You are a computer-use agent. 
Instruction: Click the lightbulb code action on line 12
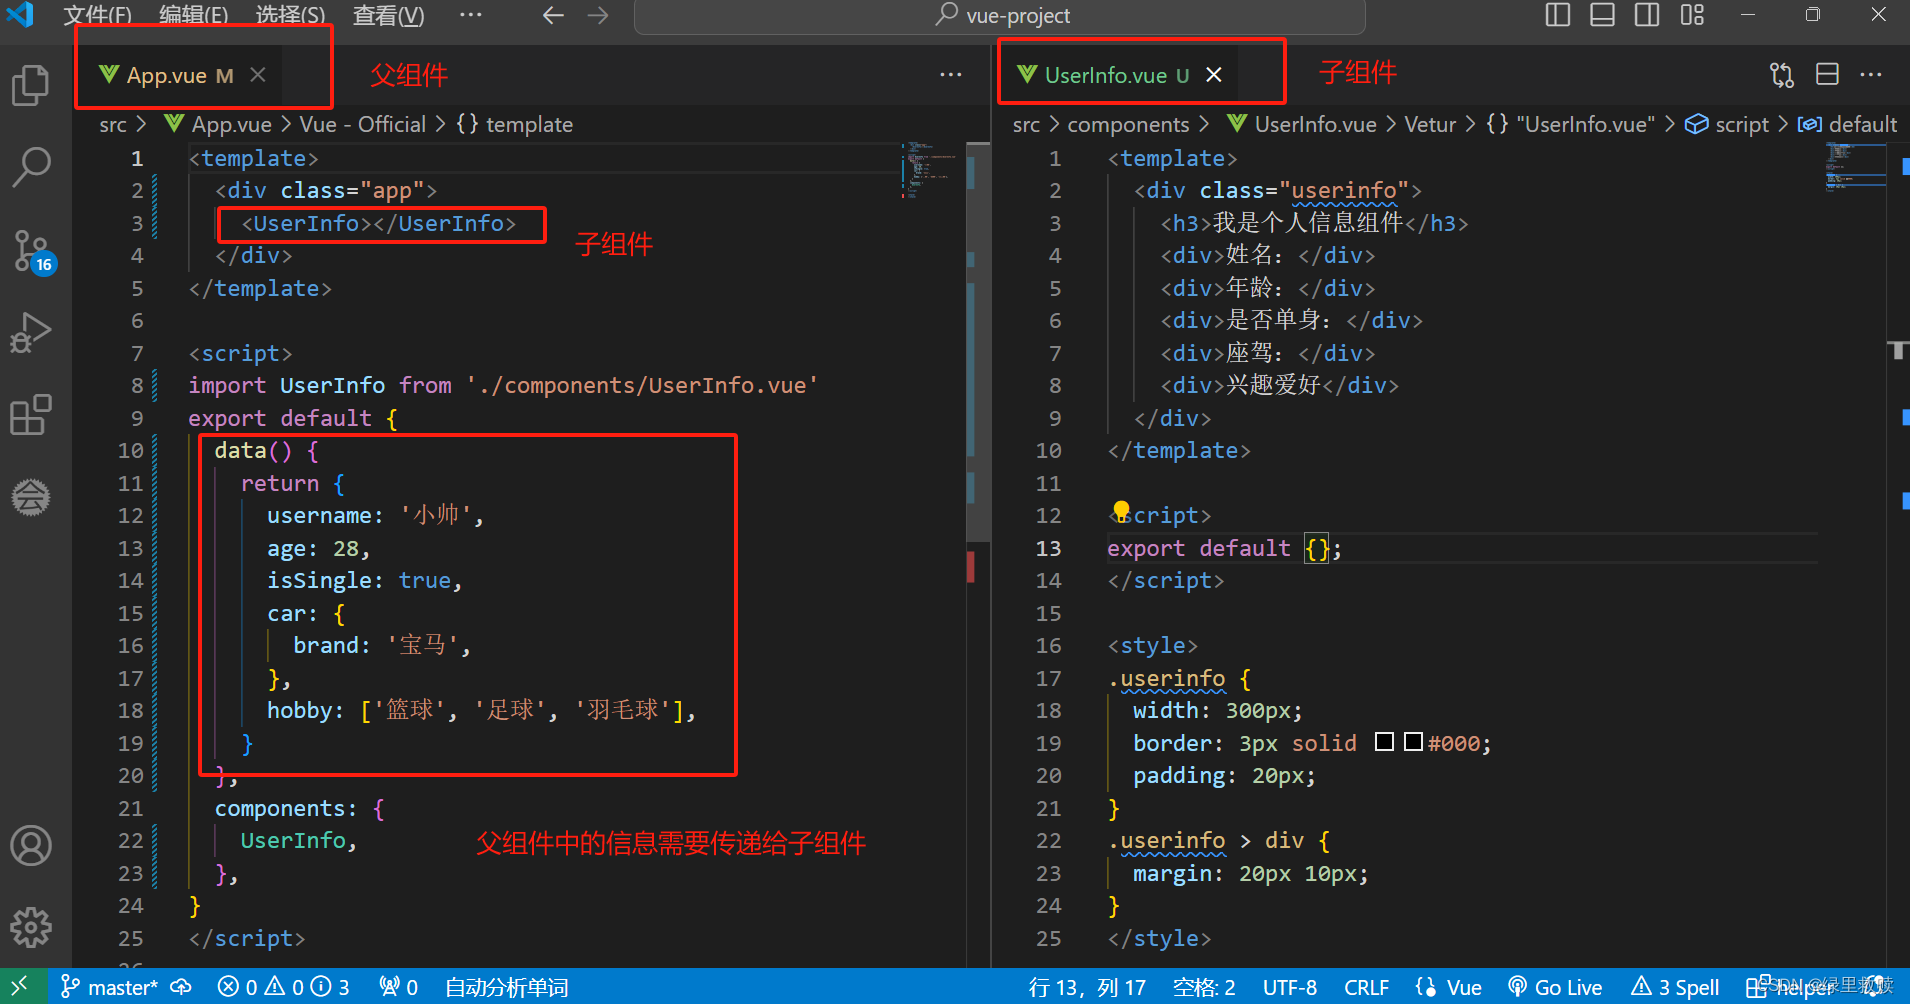[x=1121, y=510]
